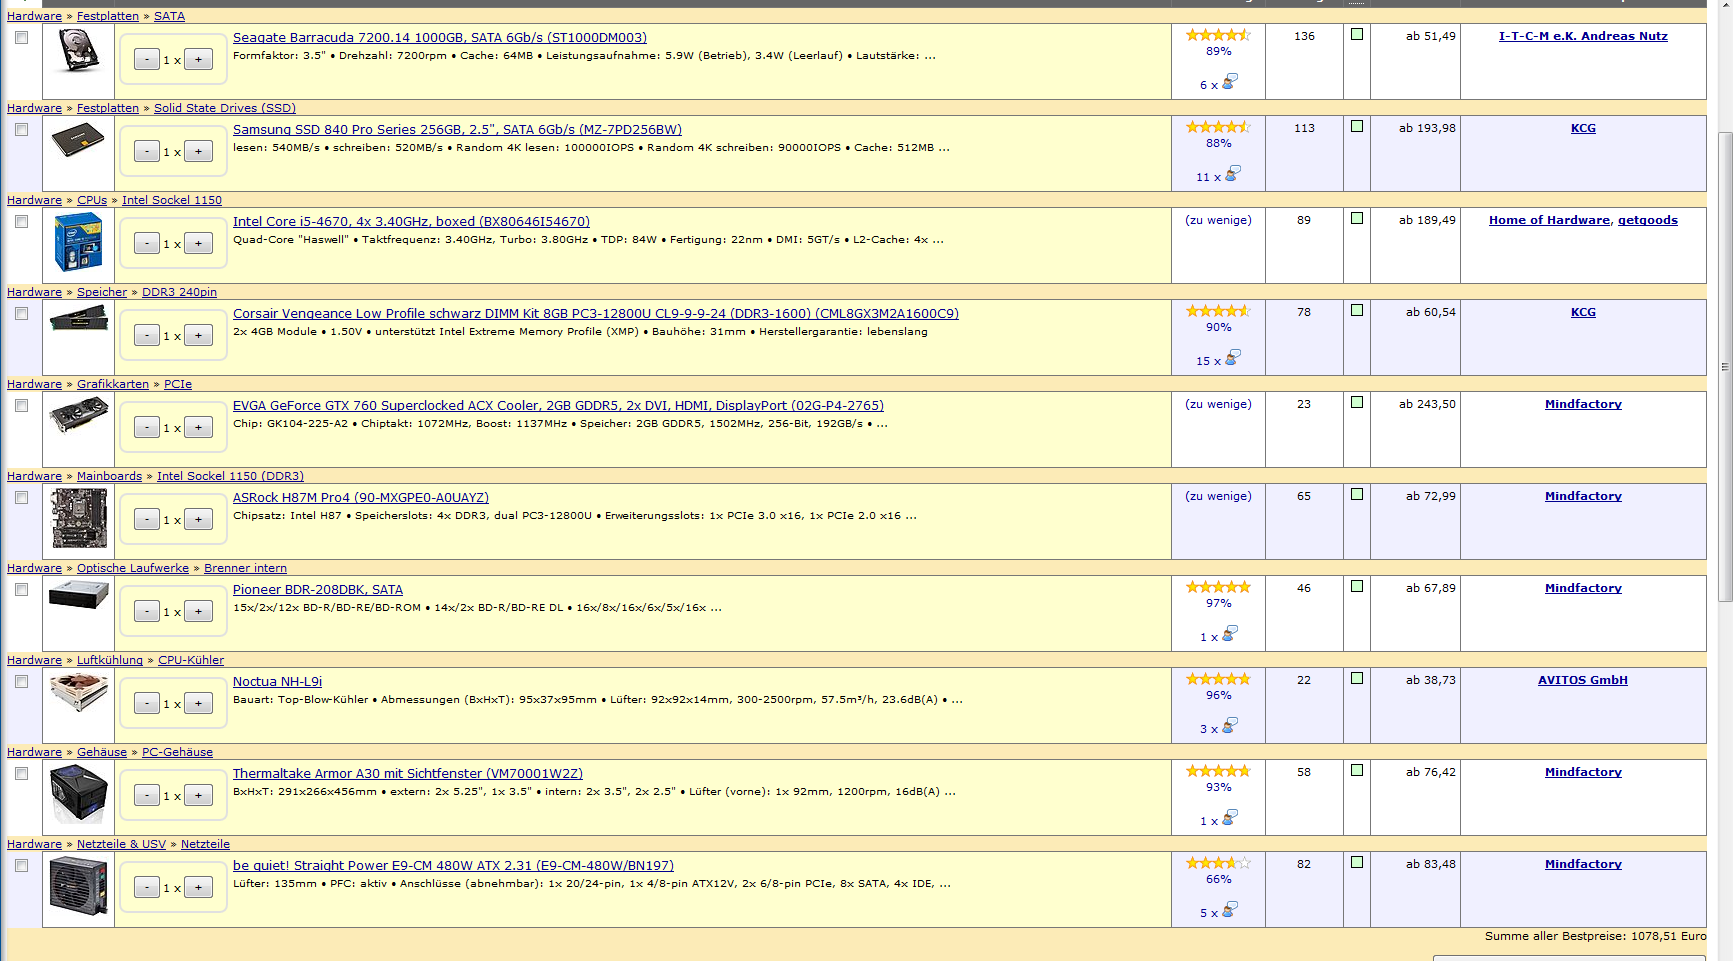Go to the CPU-Kühler category breadcrumb

191,660
